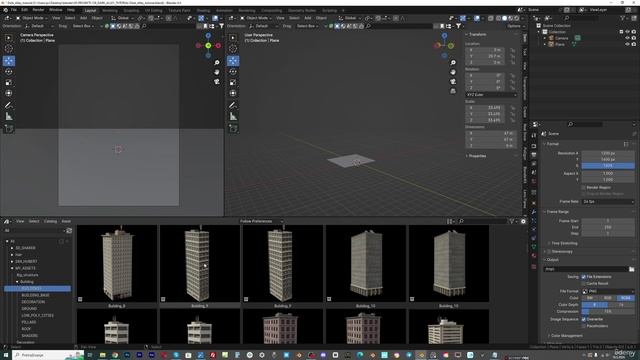
Task: Enable the Render Region checkbox
Action: click(x=584, y=187)
